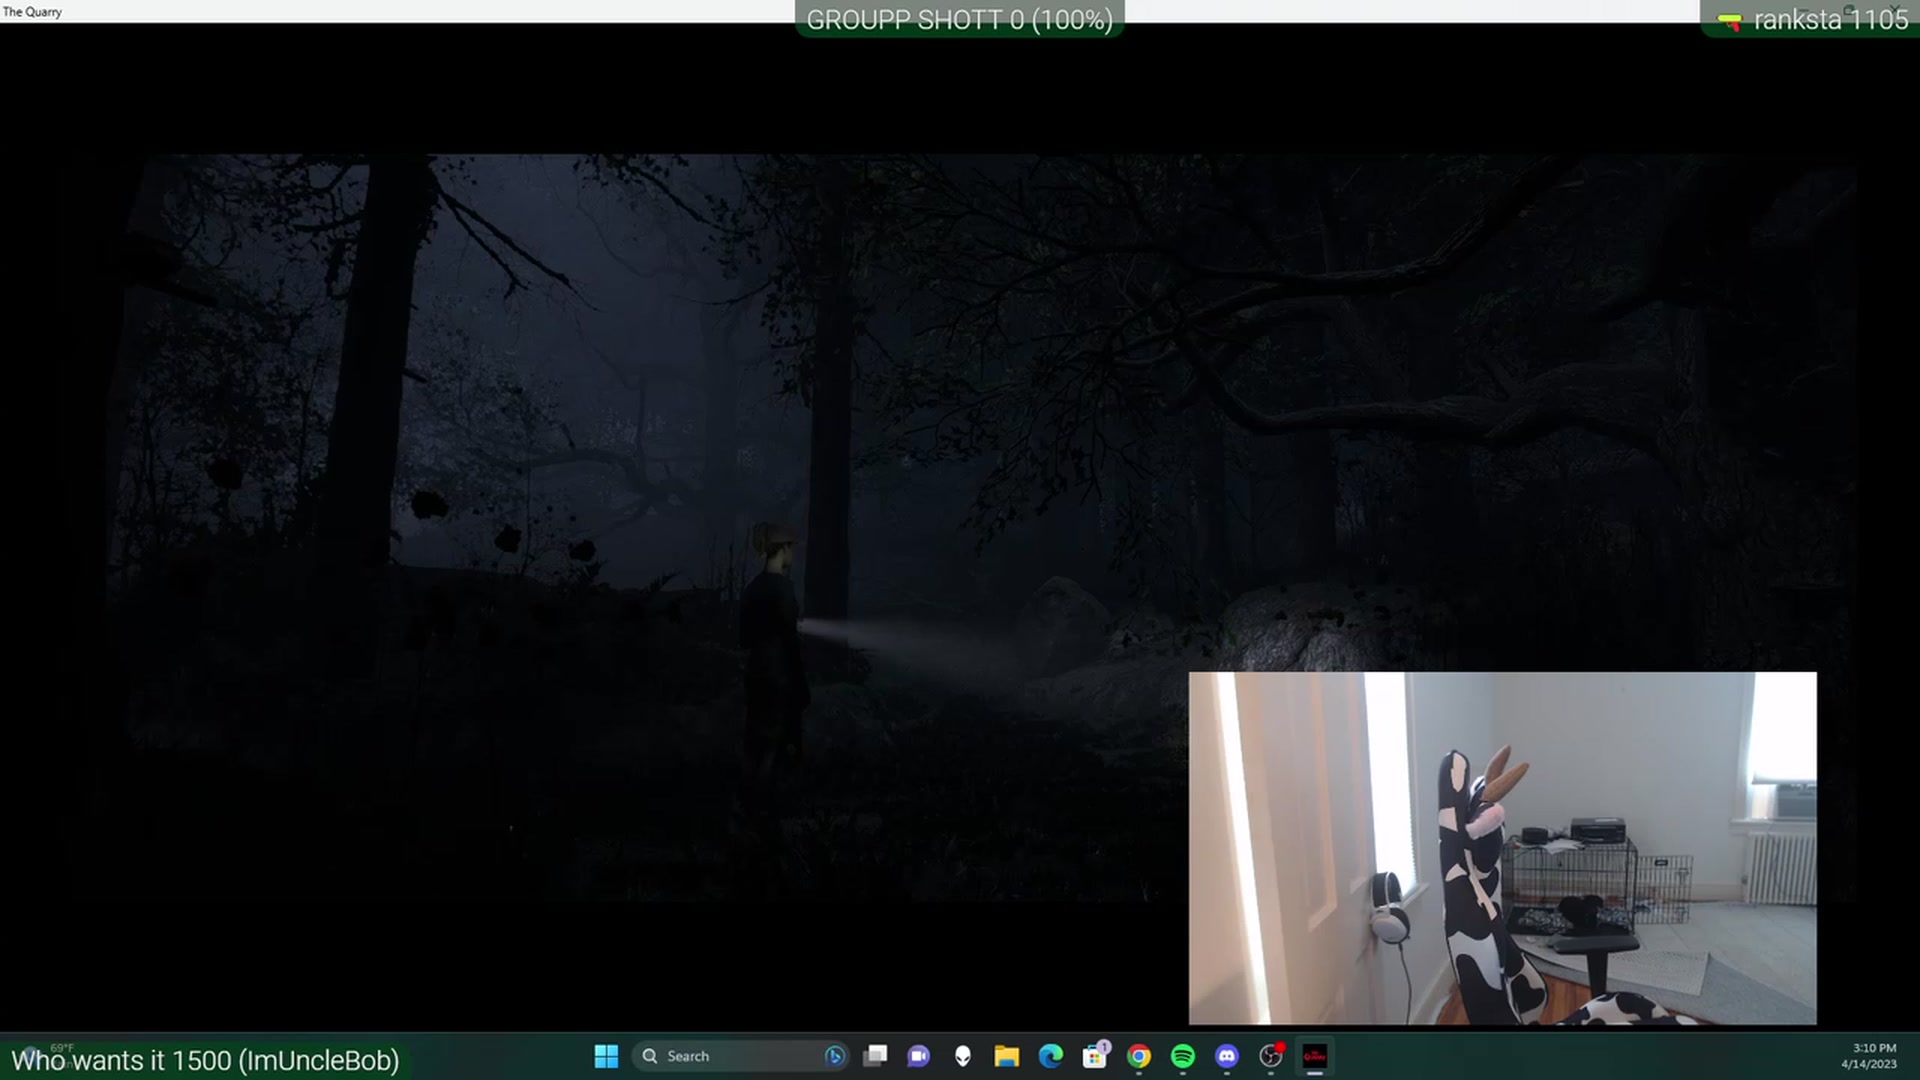This screenshot has width=1920, height=1080.
Task: Click the taskbar Search box
Action: pyautogui.click(x=740, y=1056)
